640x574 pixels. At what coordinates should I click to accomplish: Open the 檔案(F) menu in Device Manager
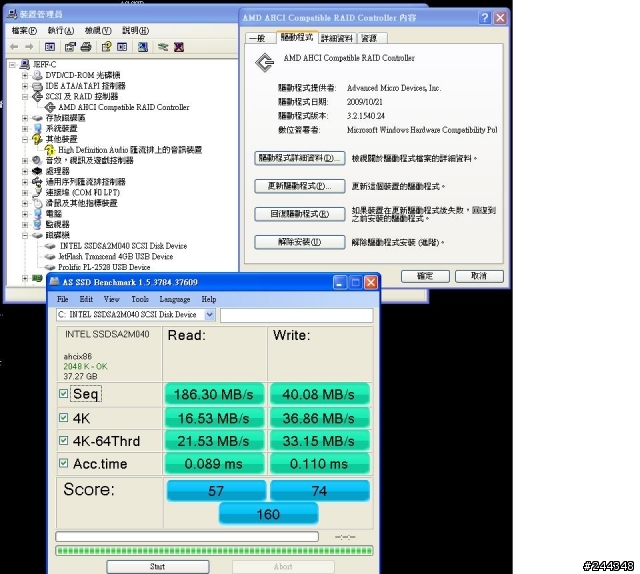pos(24,31)
